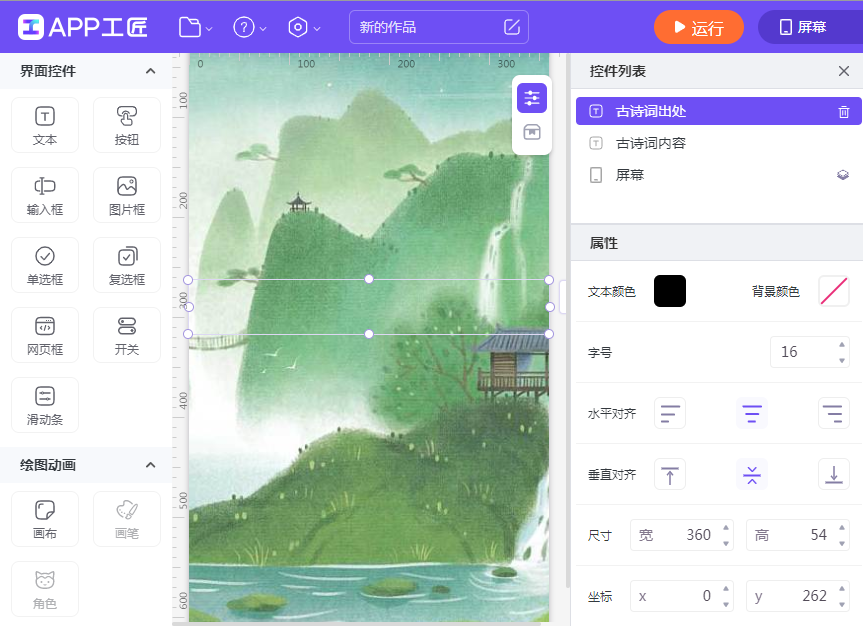Select the 角色 character widget
The height and width of the screenshot is (626, 863).
45,589
